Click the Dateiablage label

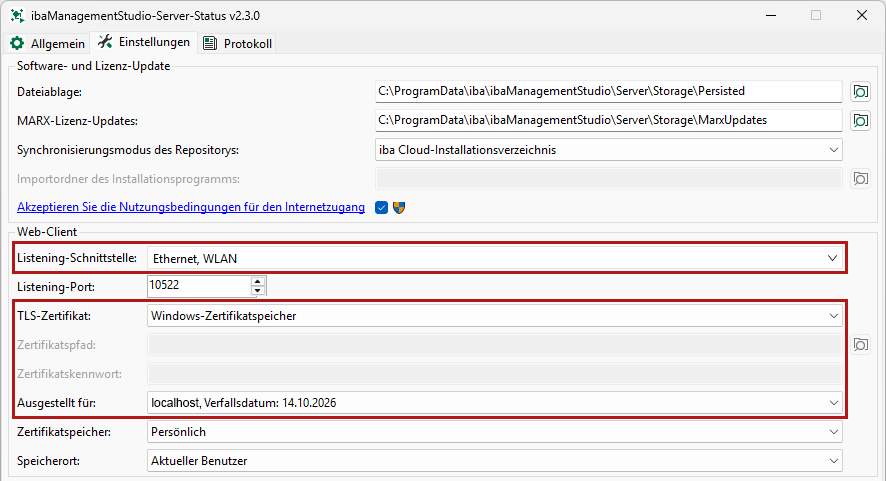click(x=49, y=92)
